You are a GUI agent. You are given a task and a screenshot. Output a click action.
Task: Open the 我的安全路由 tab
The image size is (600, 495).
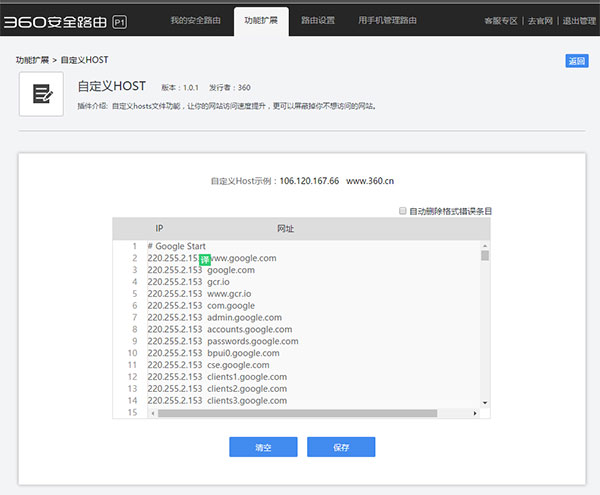pyautogui.click(x=195, y=20)
